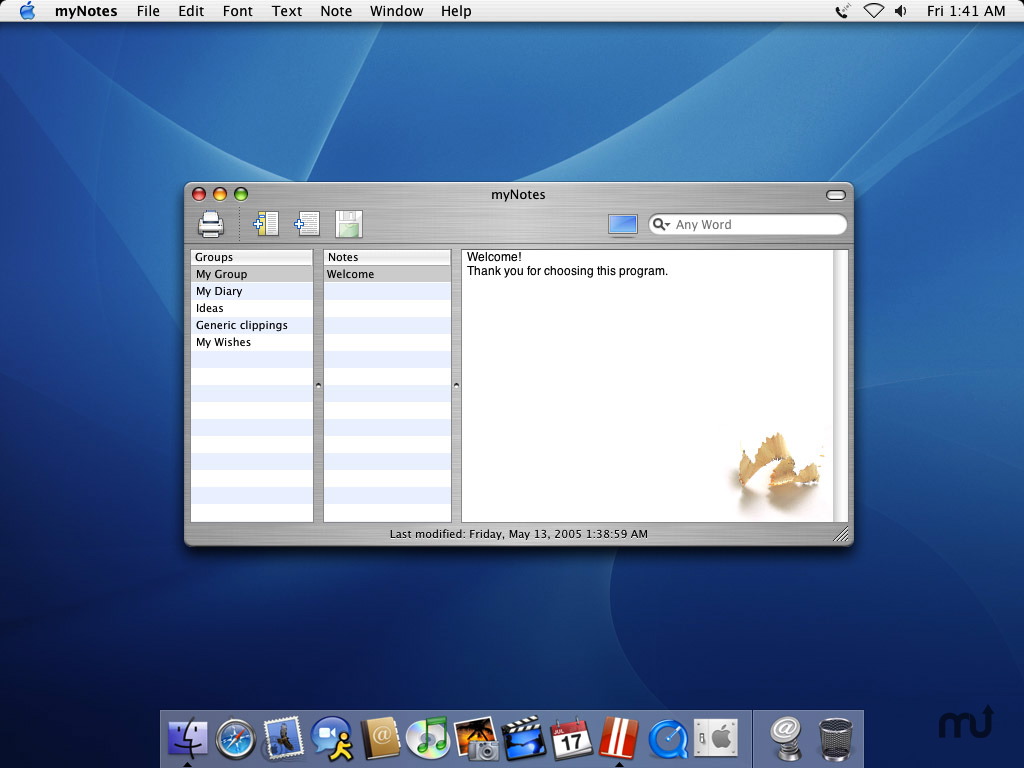The width and height of the screenshot is (1024, 768).
Task: Launch iMovie from the Dock
Action: pos(524,739)
